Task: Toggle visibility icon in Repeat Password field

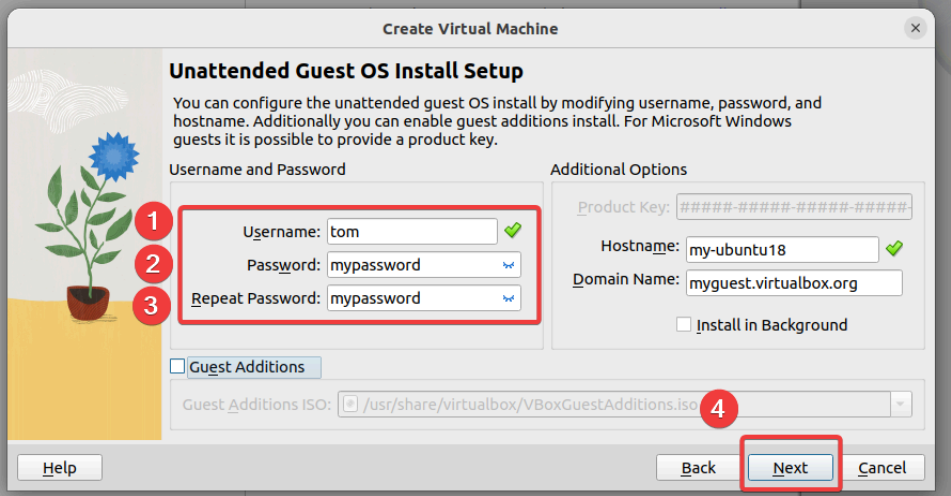Action: tap(508, 298)
